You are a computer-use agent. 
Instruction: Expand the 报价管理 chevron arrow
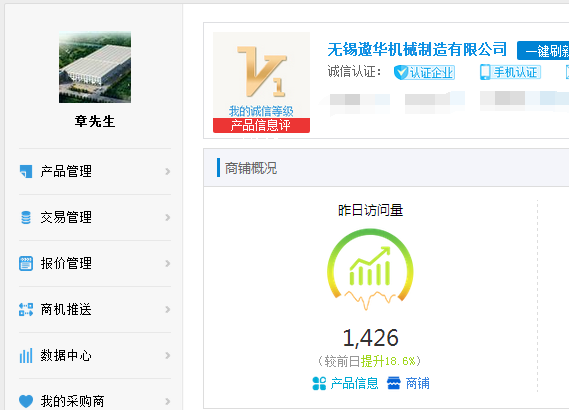[x=167, y=263]
